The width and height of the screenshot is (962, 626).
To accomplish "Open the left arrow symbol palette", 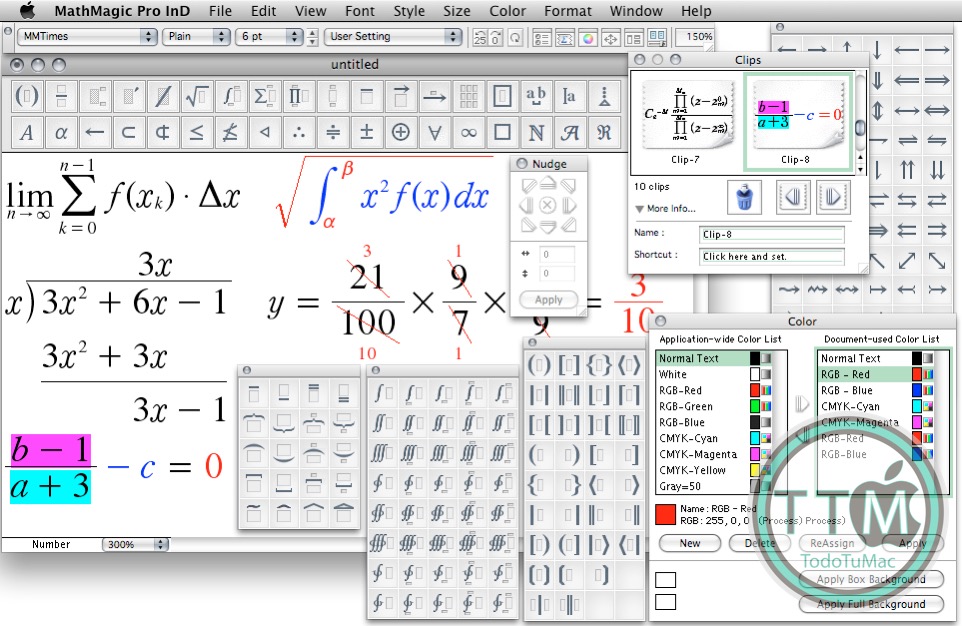I will click(x=95, y=132).
